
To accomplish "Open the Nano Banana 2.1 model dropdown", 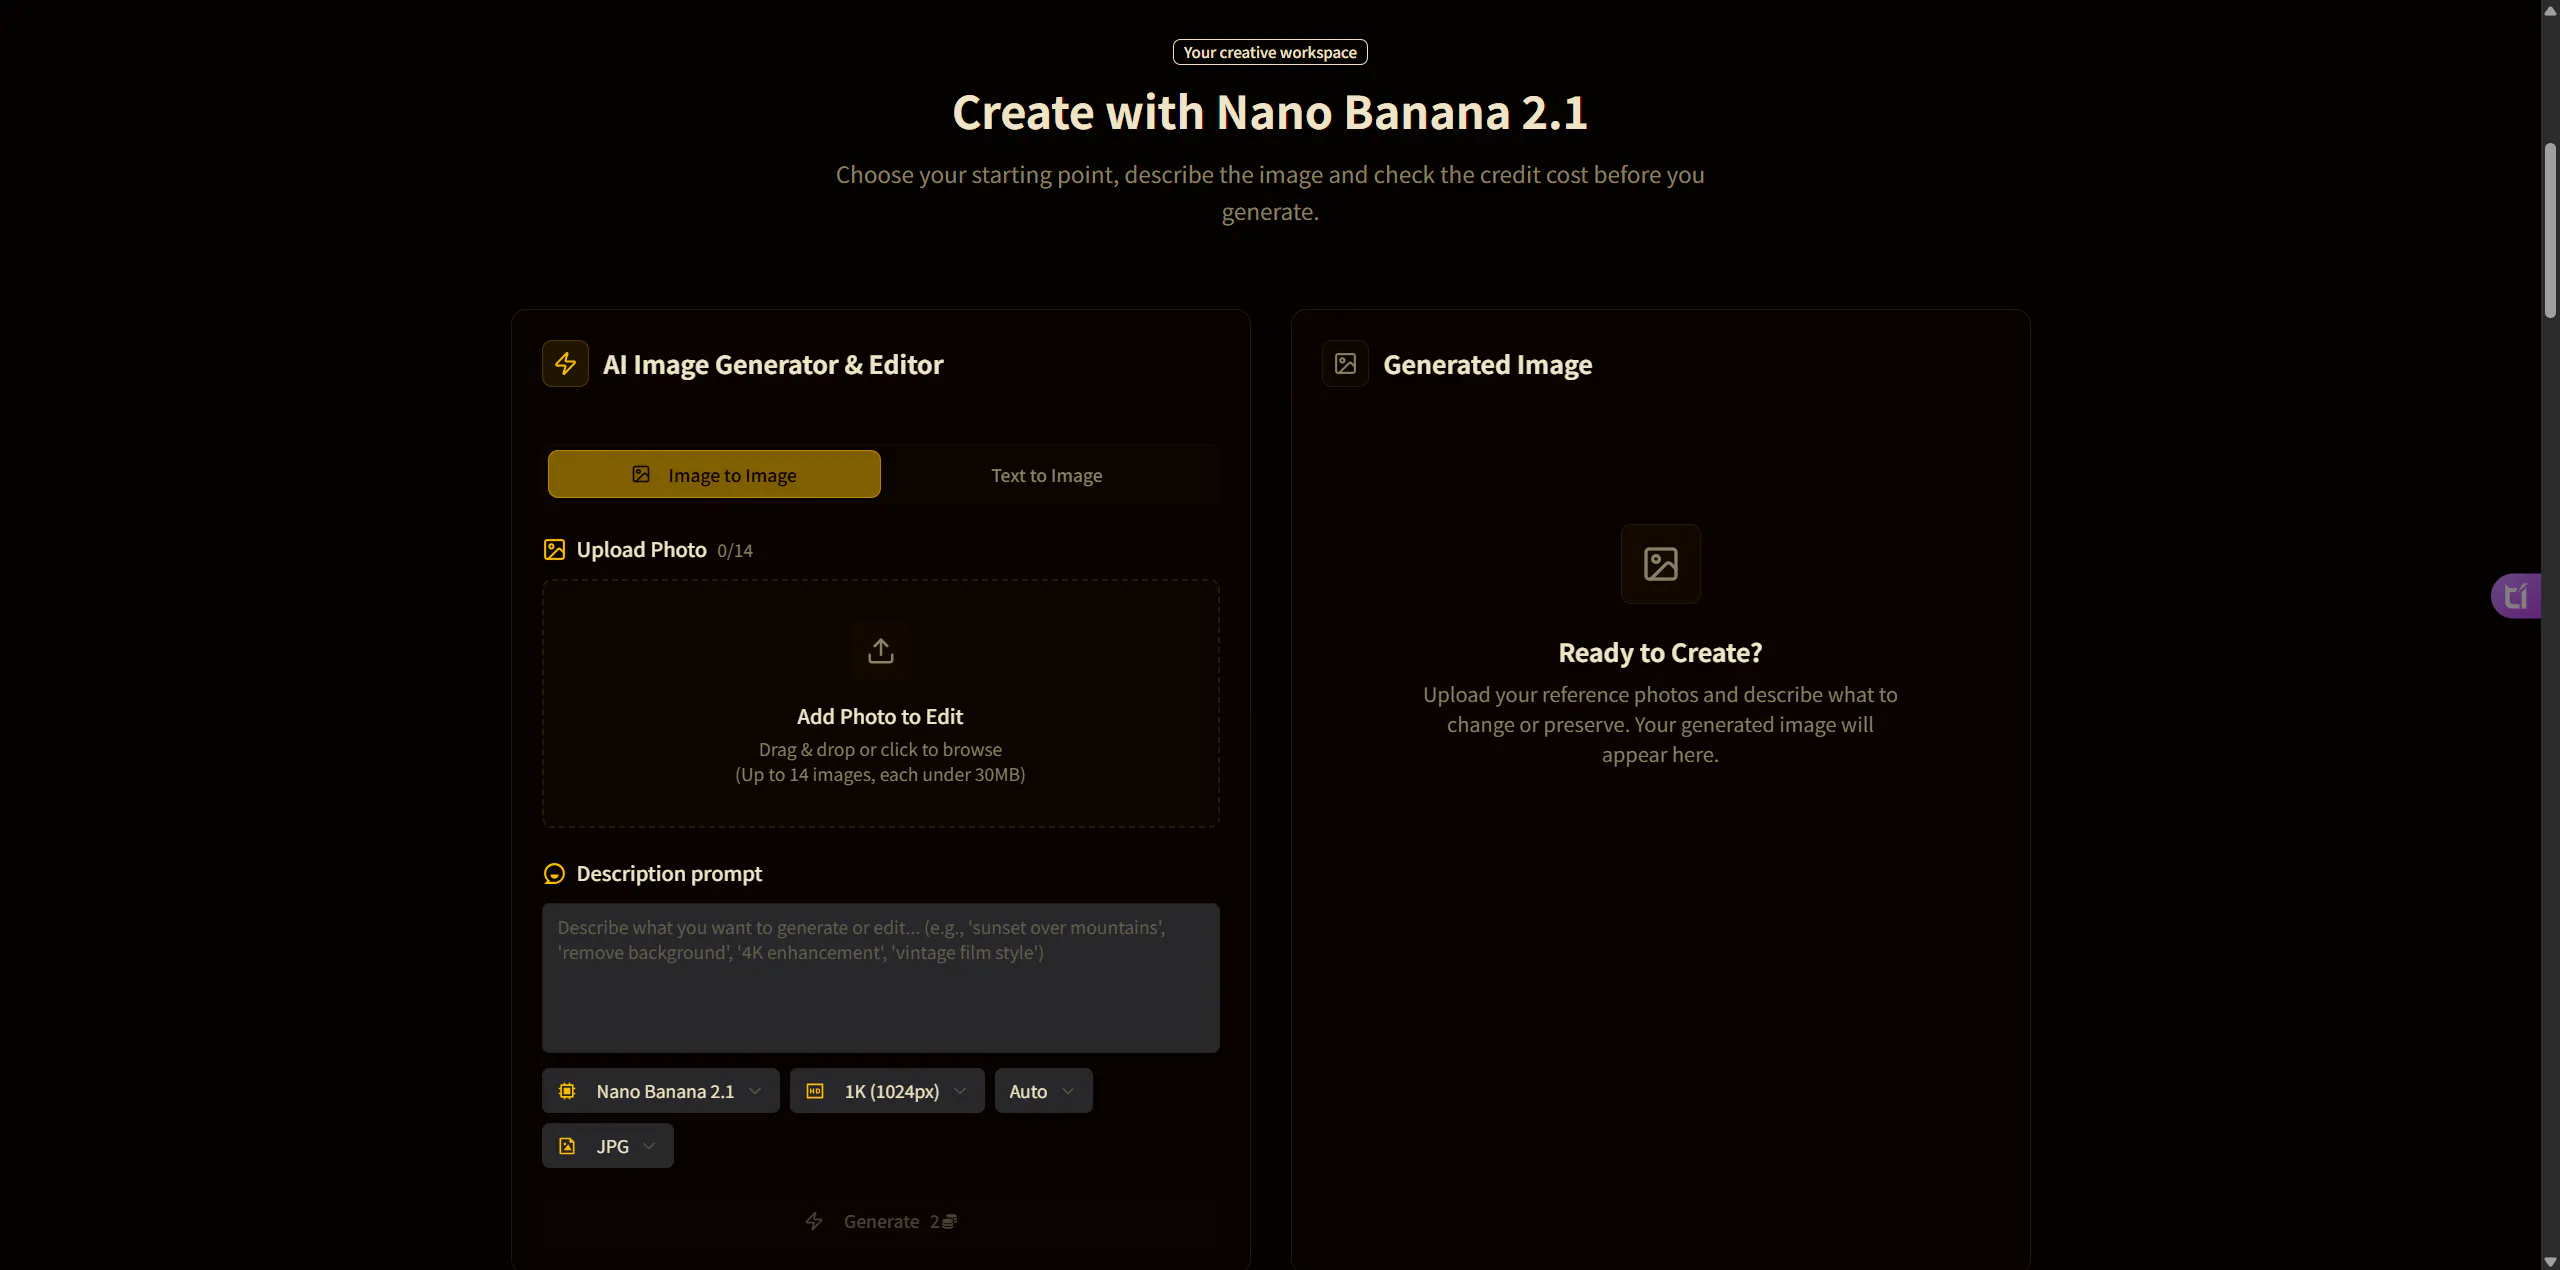I will (660, 1091).
